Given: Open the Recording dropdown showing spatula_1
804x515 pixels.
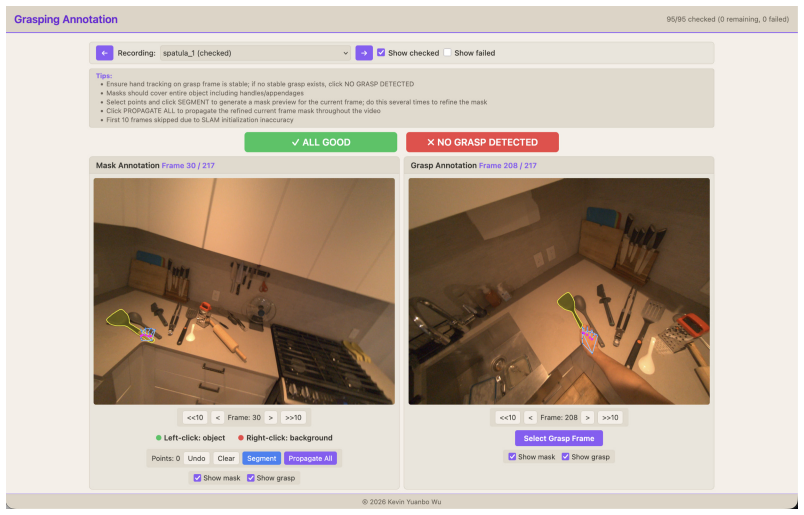Looking at the screenshot, I should [x=255, y=53].
